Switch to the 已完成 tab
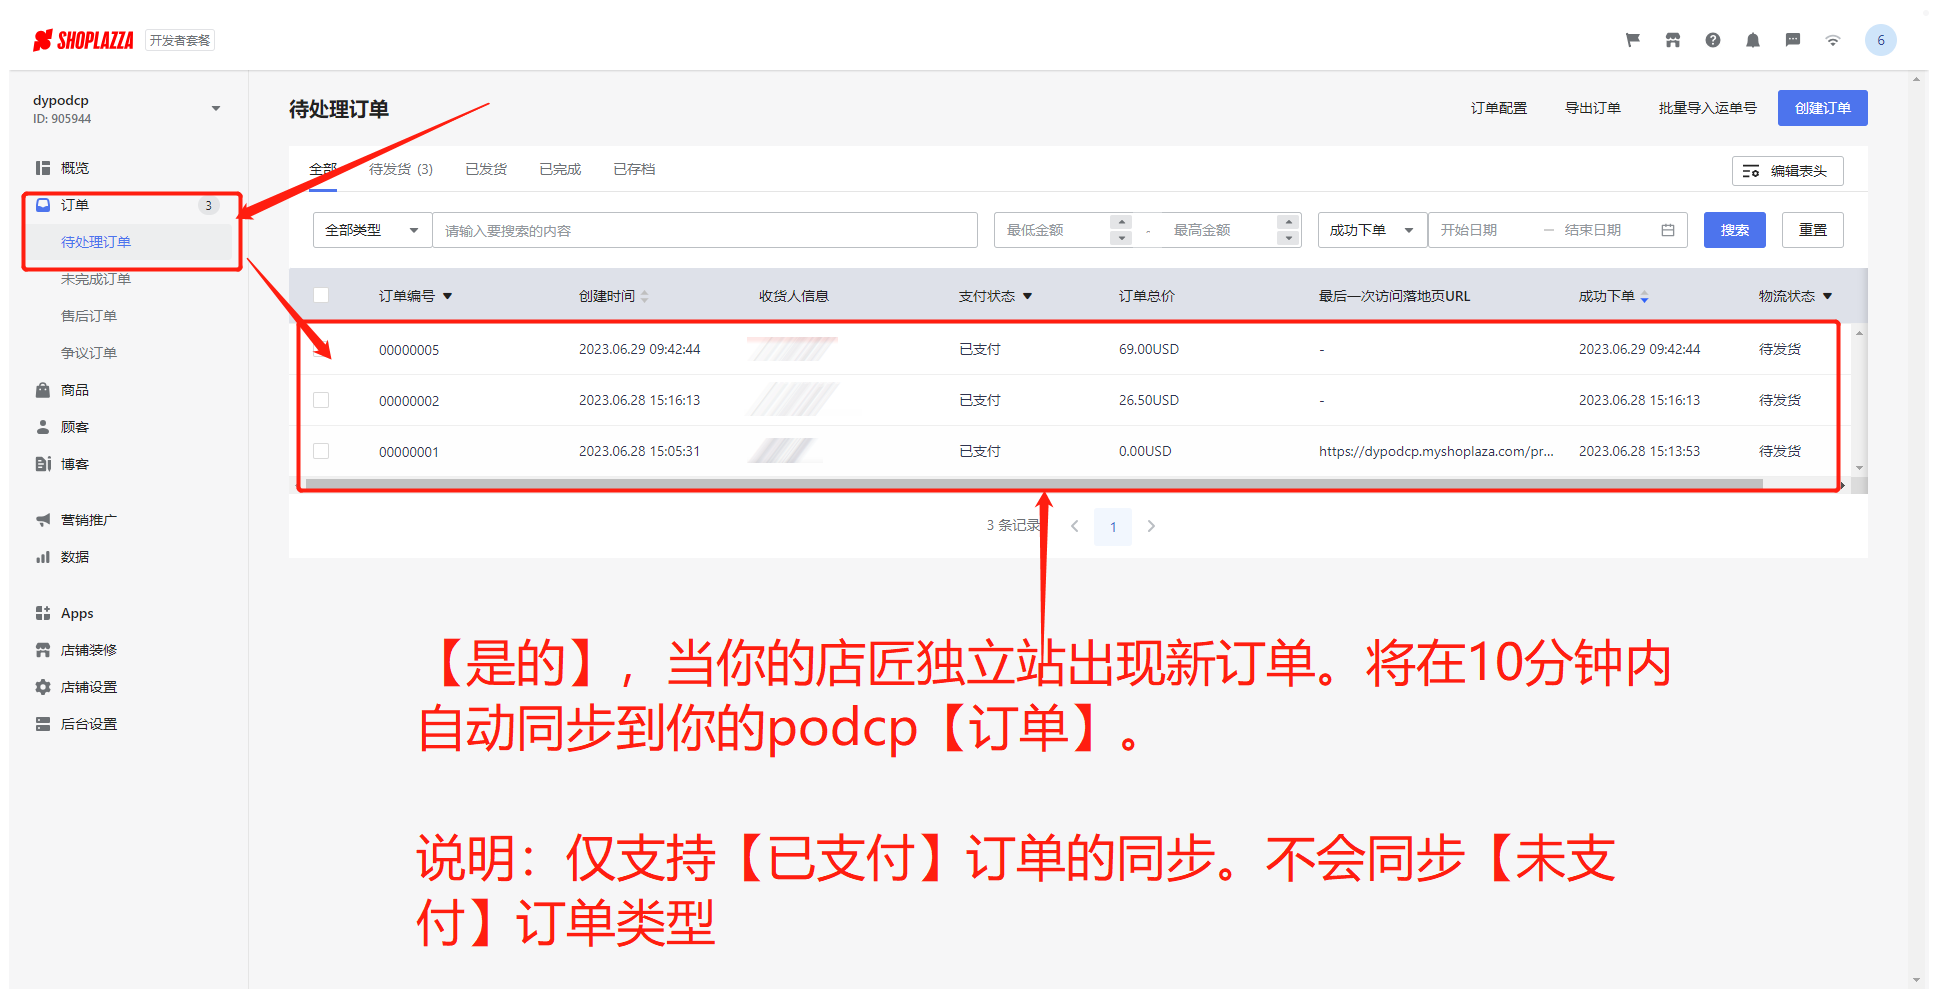The image size is (1939, 998). tap(560, 169)
